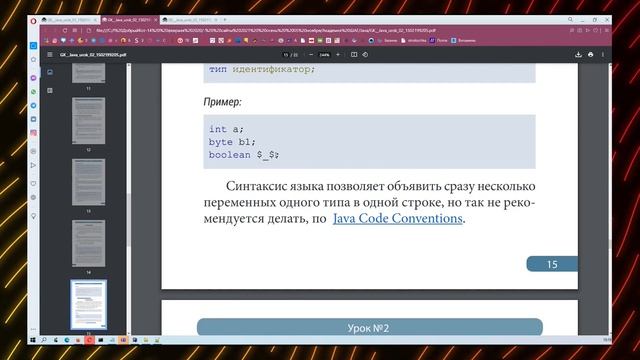Screen dimensions: 640x360
Task: Print the PDF document
Action: click(x=591, y=54)
